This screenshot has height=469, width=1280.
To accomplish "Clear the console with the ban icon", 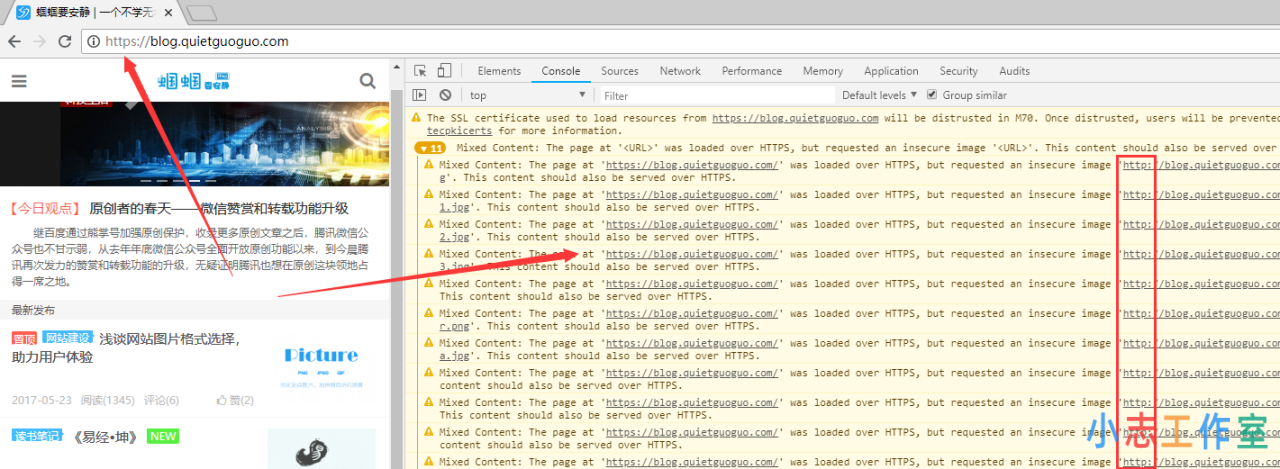I will pyautogui.click(x=445, y=95).
